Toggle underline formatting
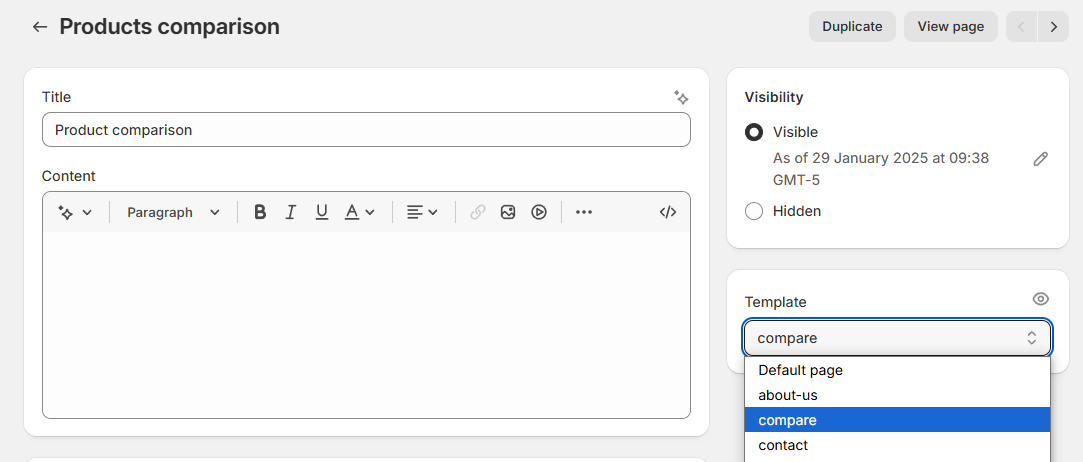The image size is (1083, 462). click(322, 212)
